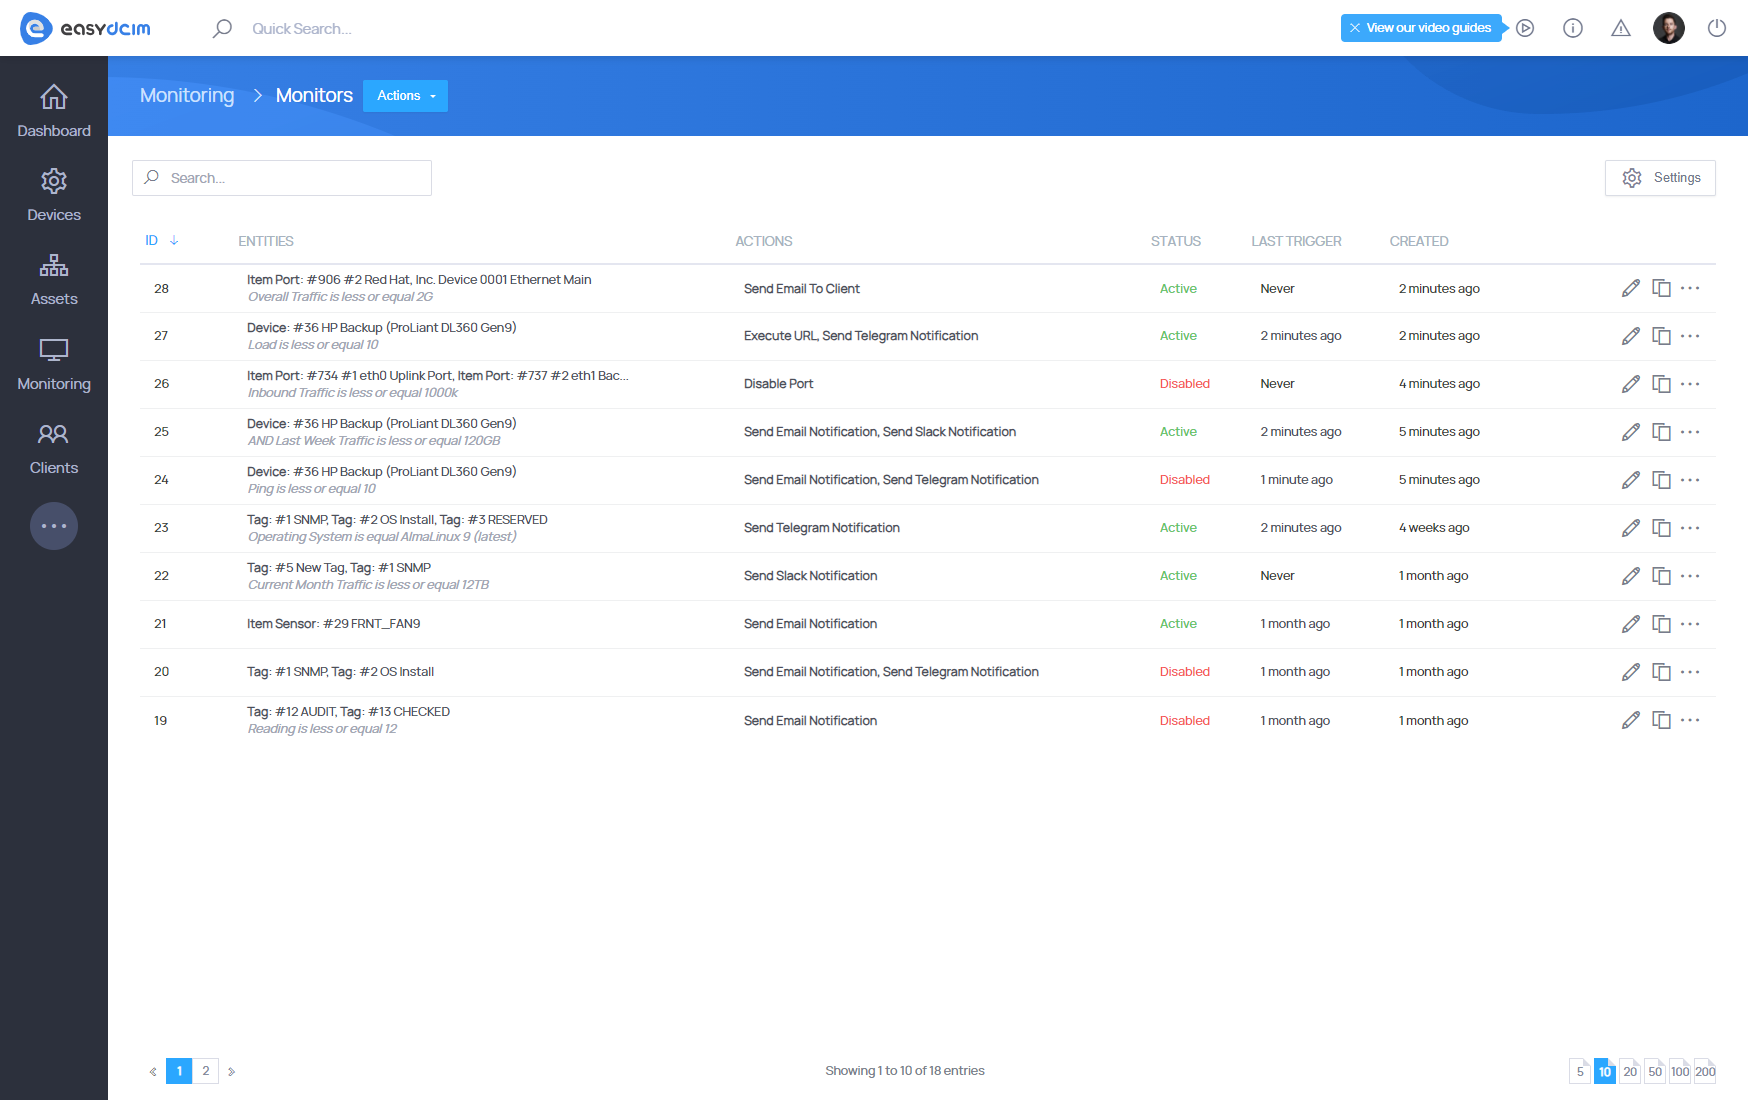
Task: Open the Assets section
Action: [x=53, y=278]
